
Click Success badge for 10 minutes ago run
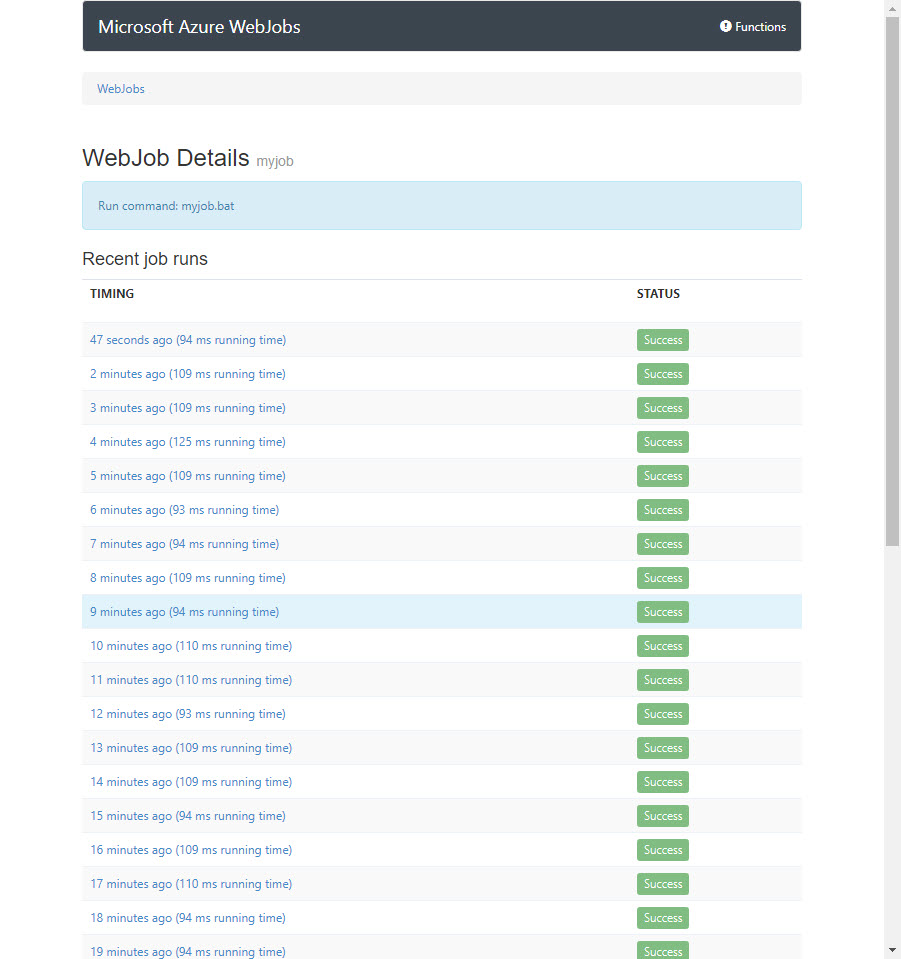[x=662, y=646]
